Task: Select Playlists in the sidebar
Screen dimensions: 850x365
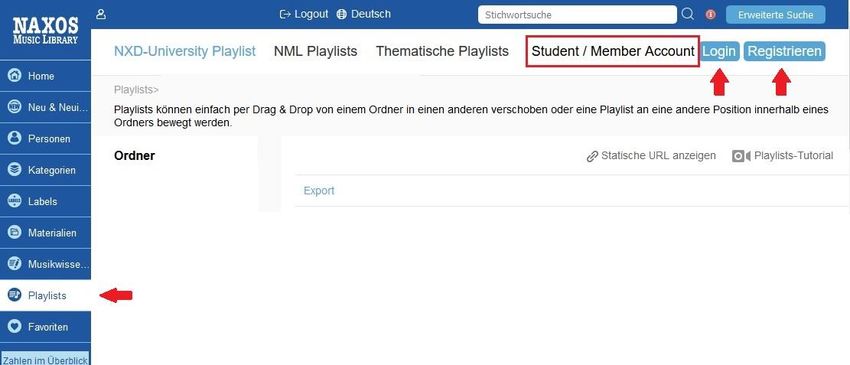Action: [46, 296]
